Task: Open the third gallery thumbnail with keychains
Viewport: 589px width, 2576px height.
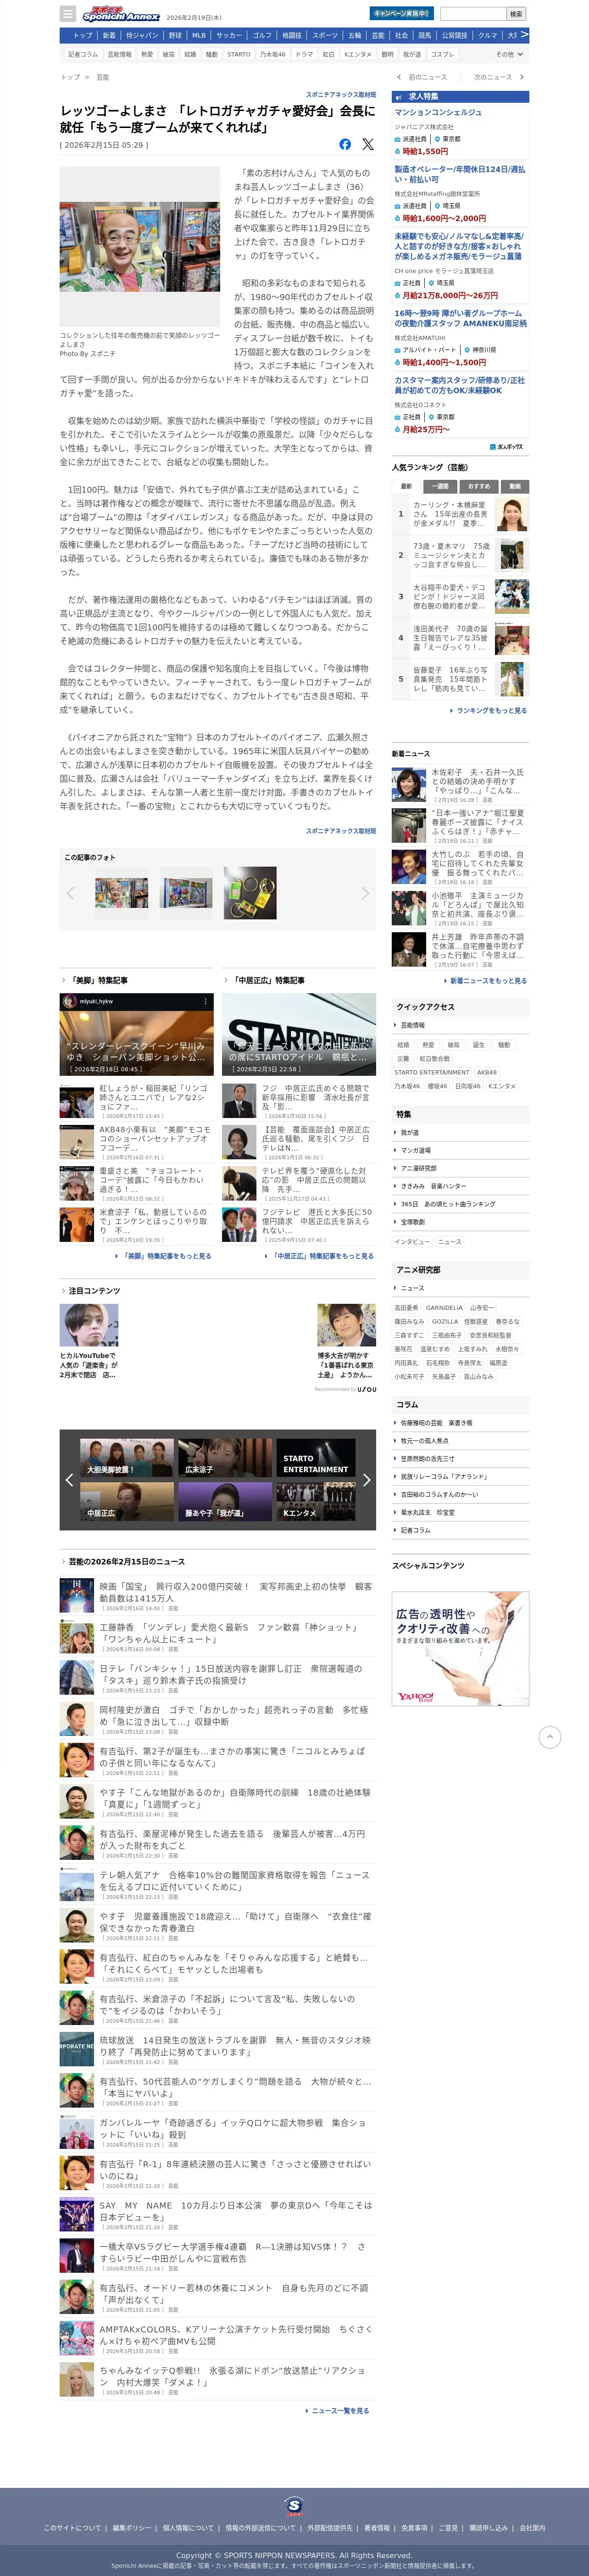Action: pyautogui.click(x=250, y=893)
